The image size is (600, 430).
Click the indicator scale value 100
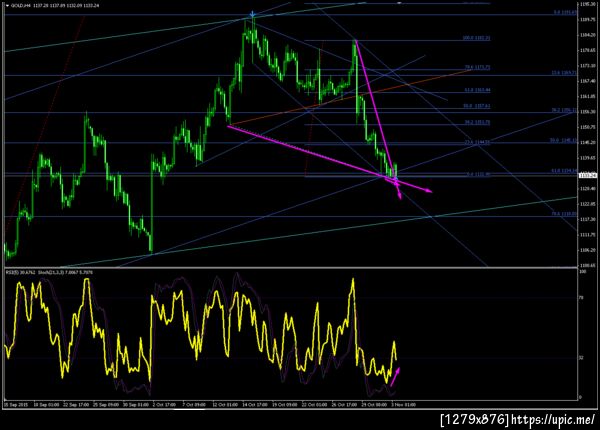tap(583, 272)
